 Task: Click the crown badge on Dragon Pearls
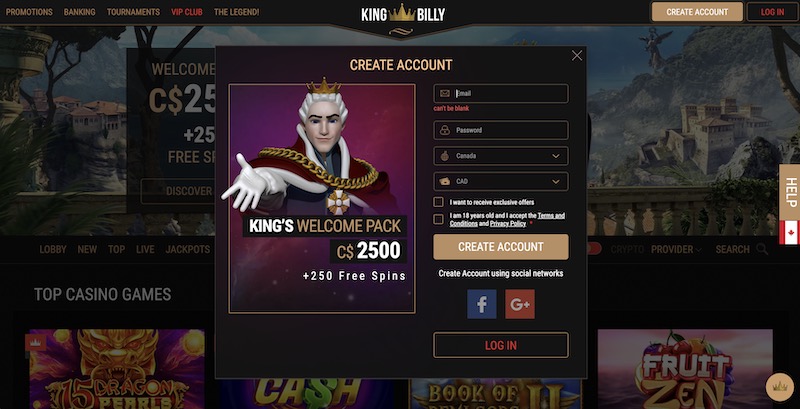(36, 343)
